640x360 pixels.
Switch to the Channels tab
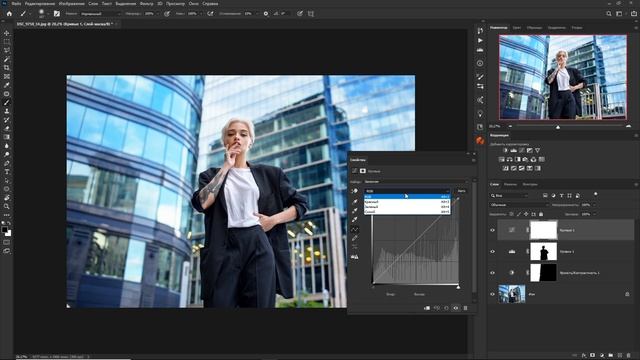click(x=510, y=184)
